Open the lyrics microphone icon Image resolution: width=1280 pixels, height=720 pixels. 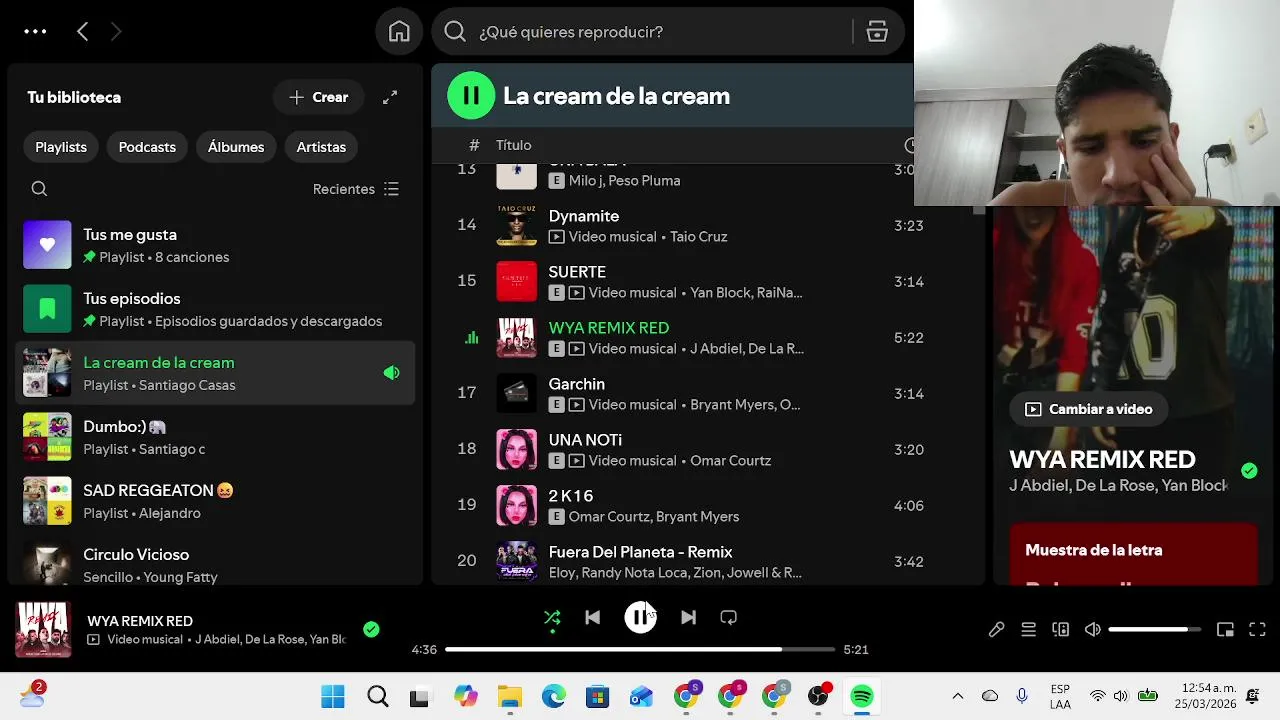(x=996, y=629)
